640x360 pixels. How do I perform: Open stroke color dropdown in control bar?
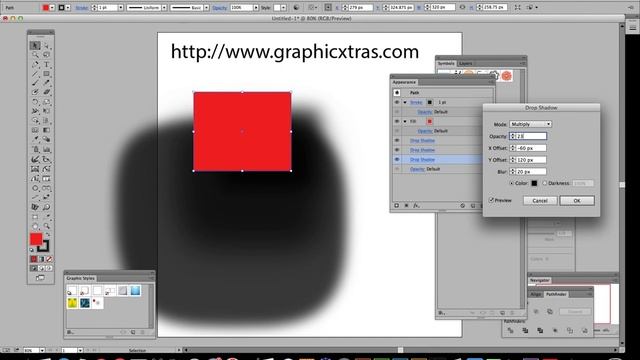click(x=68, y=8)
